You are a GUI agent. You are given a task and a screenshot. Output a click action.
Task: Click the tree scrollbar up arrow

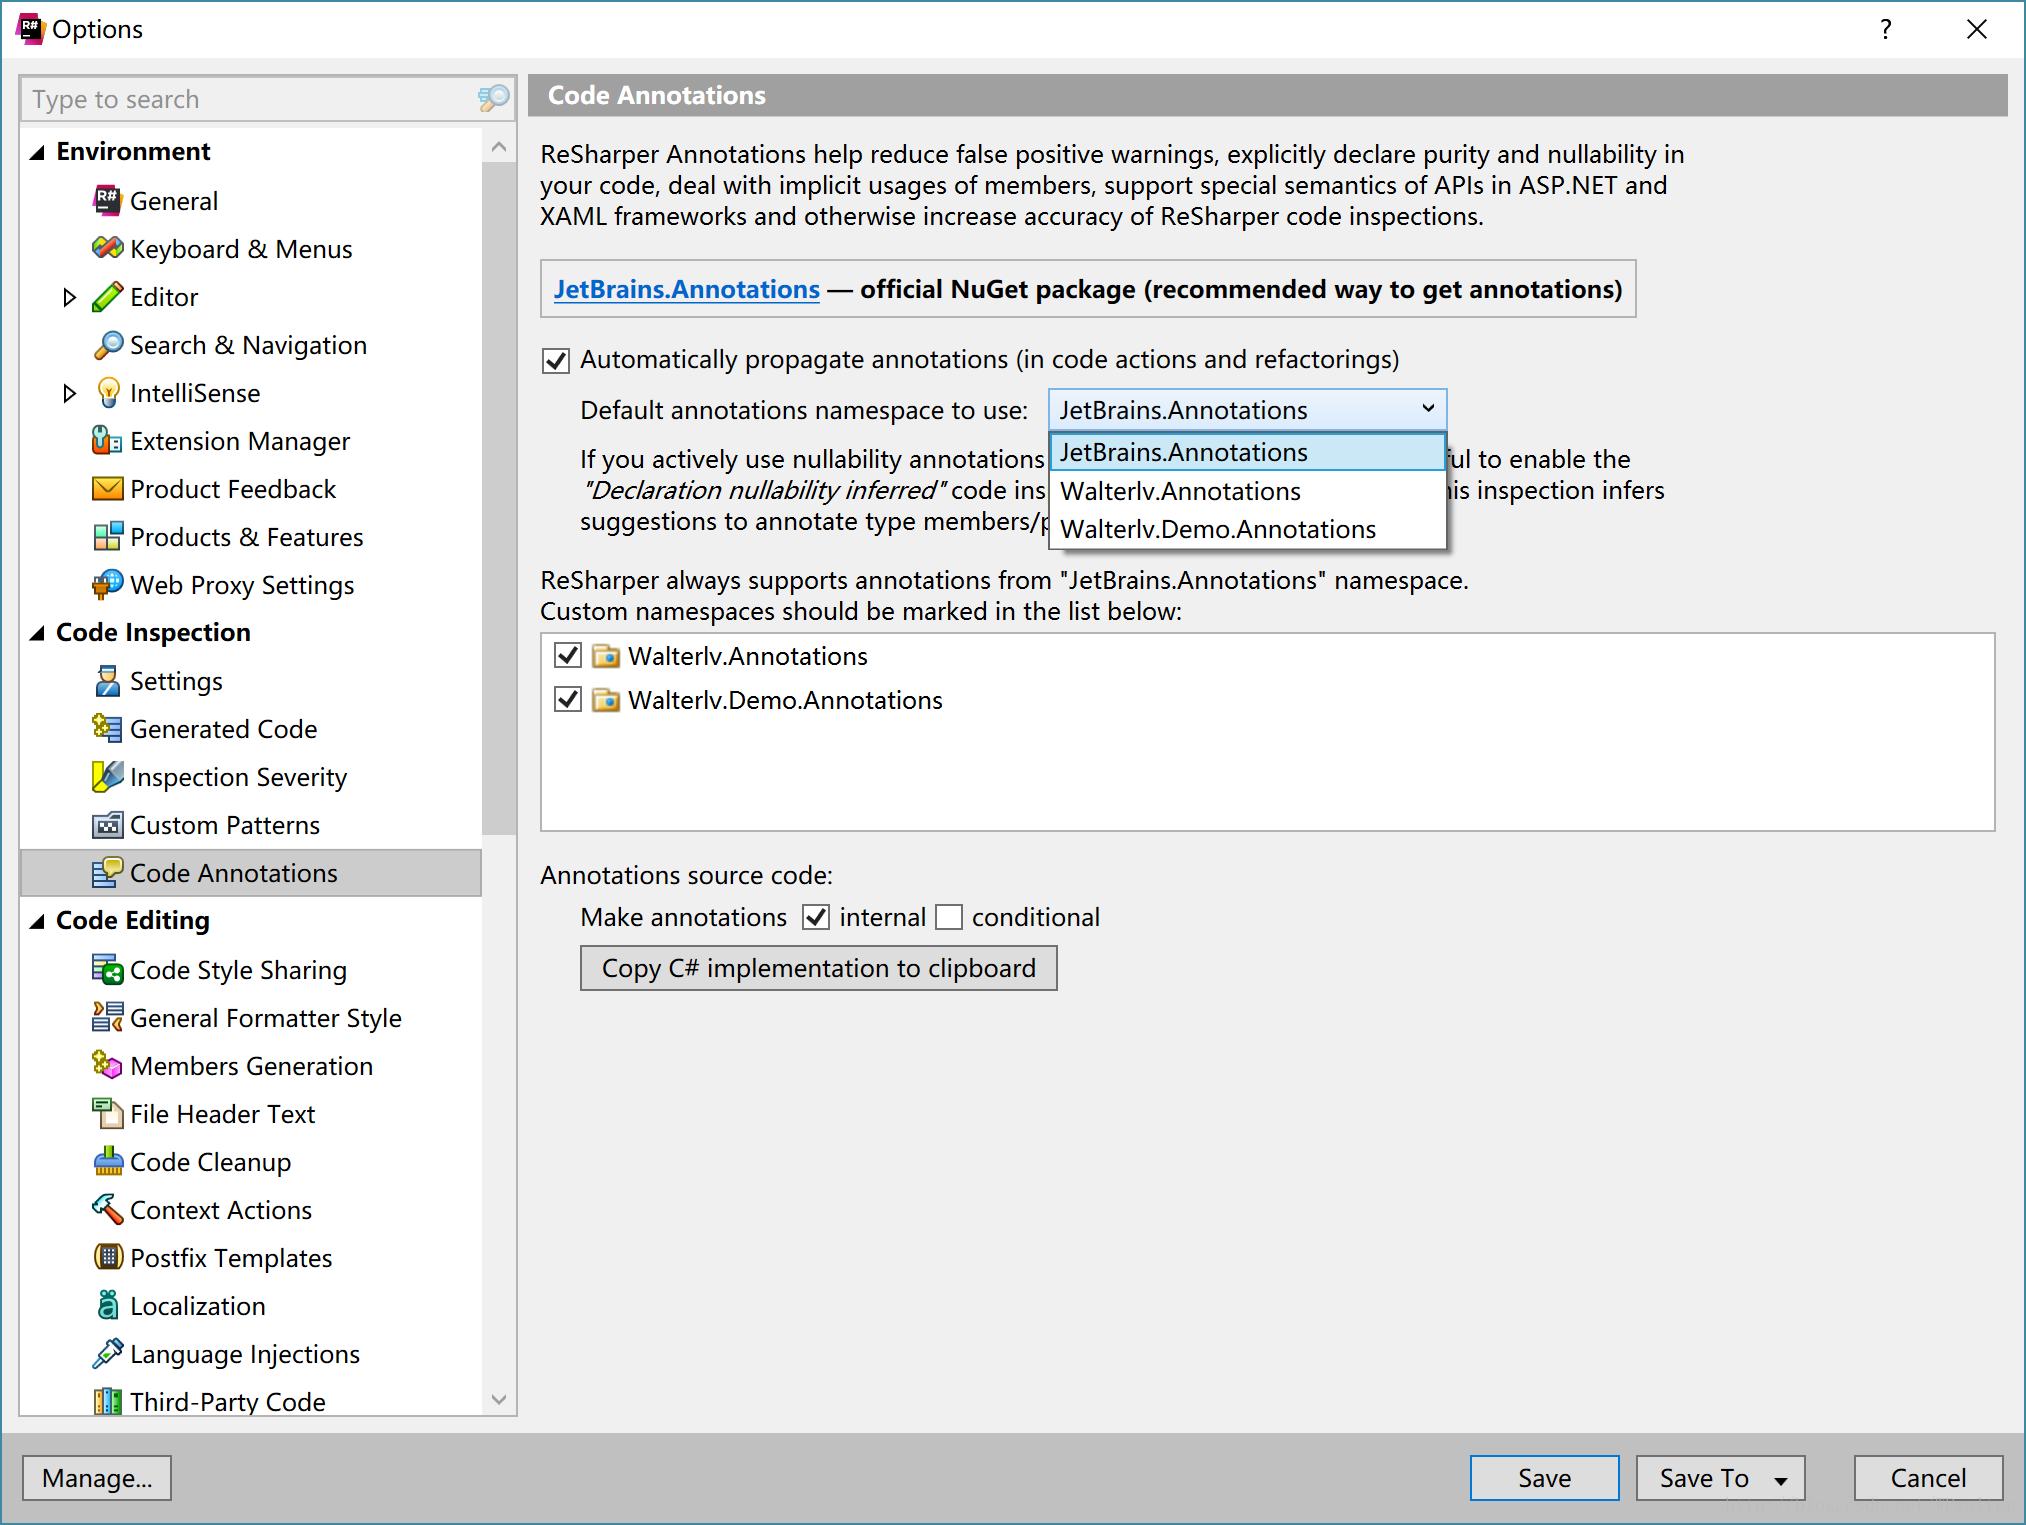pos(499,148)
